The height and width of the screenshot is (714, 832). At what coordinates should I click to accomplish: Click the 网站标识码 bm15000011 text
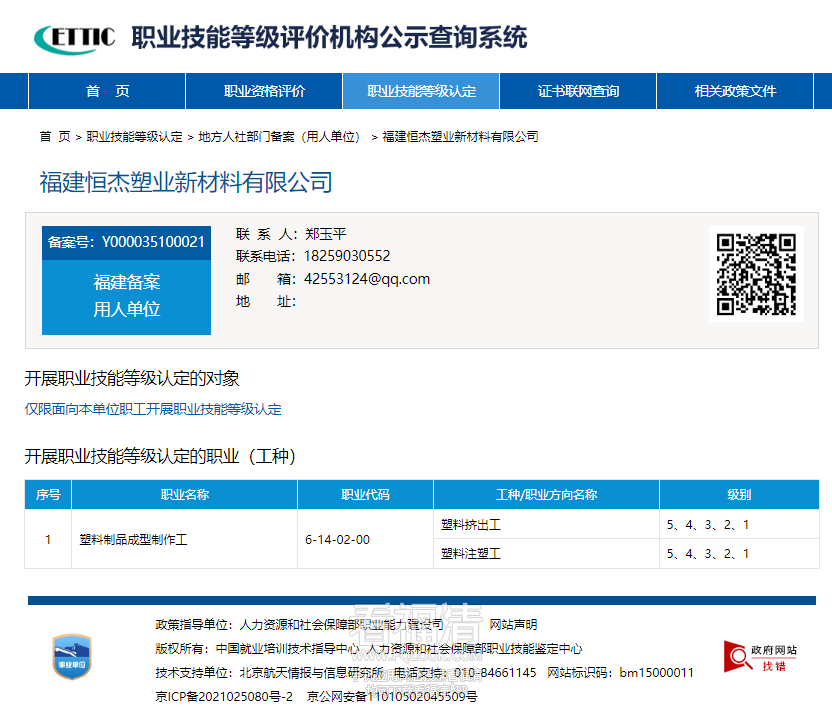pyautogui.click(x=620, y=673)
